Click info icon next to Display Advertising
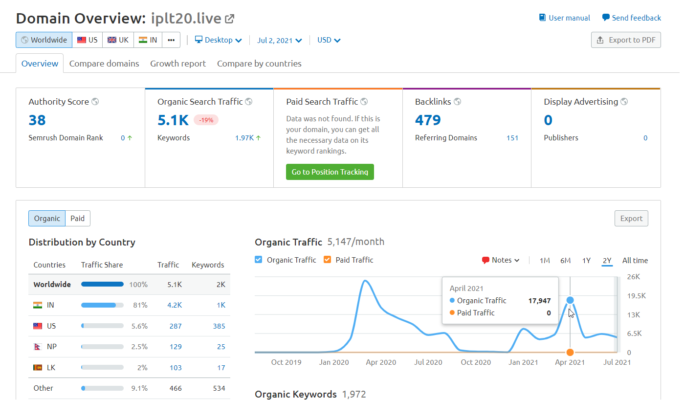 coord(624,102)
